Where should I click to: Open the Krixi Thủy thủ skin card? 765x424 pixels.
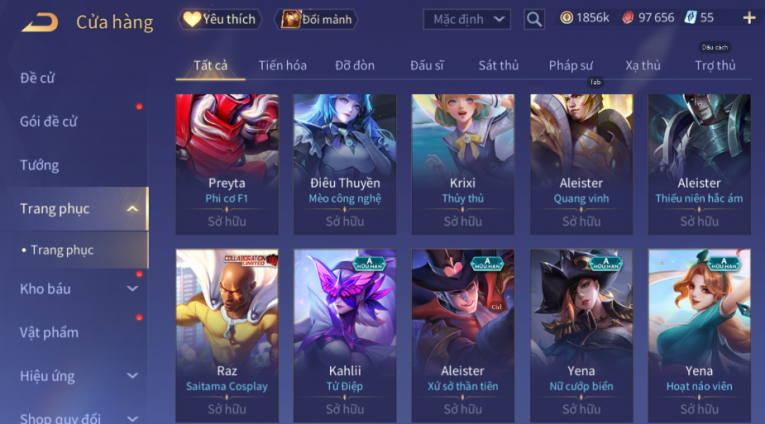click(463, 164)
